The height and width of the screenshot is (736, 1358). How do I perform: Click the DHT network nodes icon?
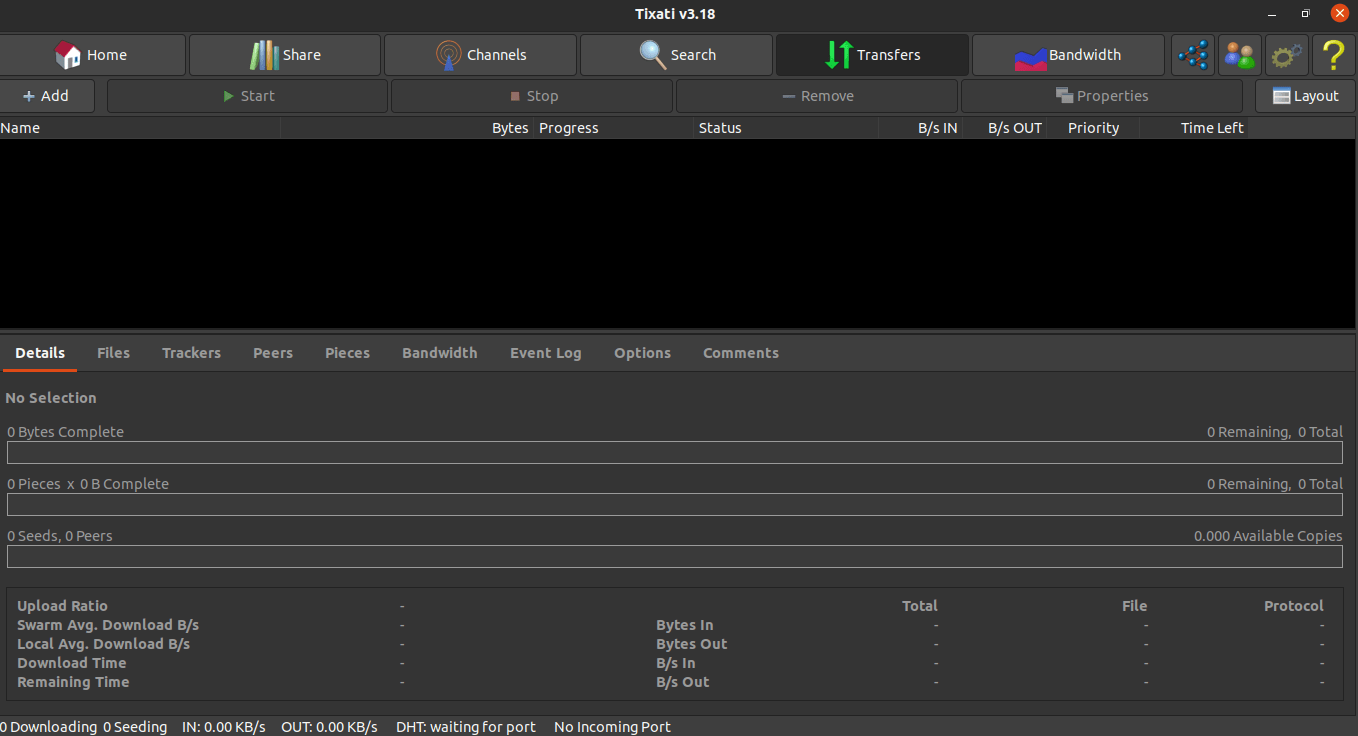coord(1193,55)
